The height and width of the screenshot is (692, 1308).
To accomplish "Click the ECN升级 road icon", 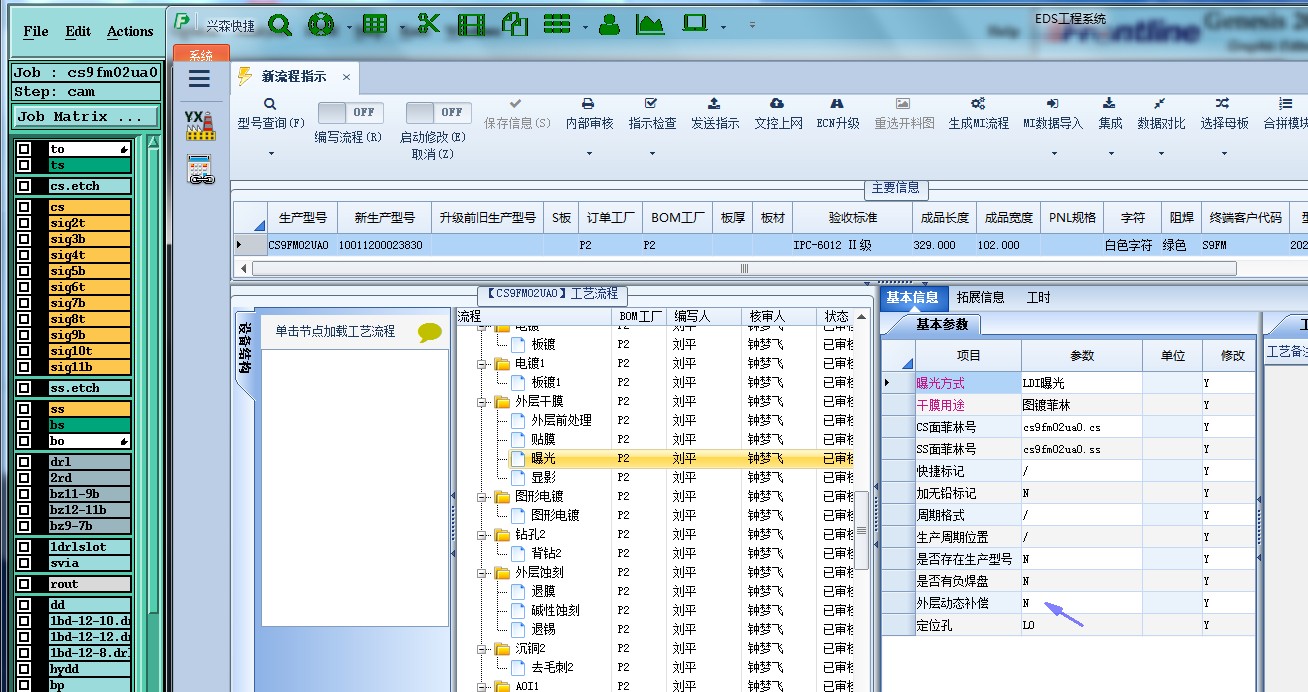I will coord(838,103).
